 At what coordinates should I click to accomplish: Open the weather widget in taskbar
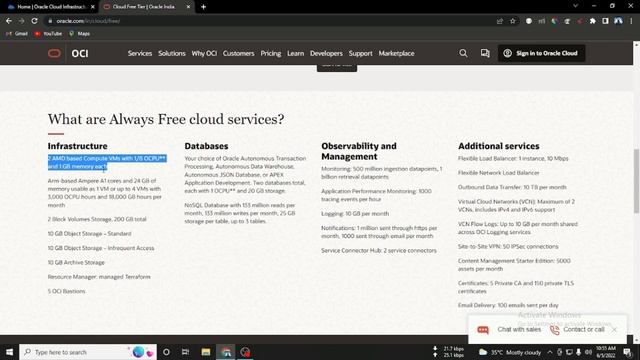tap(511, 352)
